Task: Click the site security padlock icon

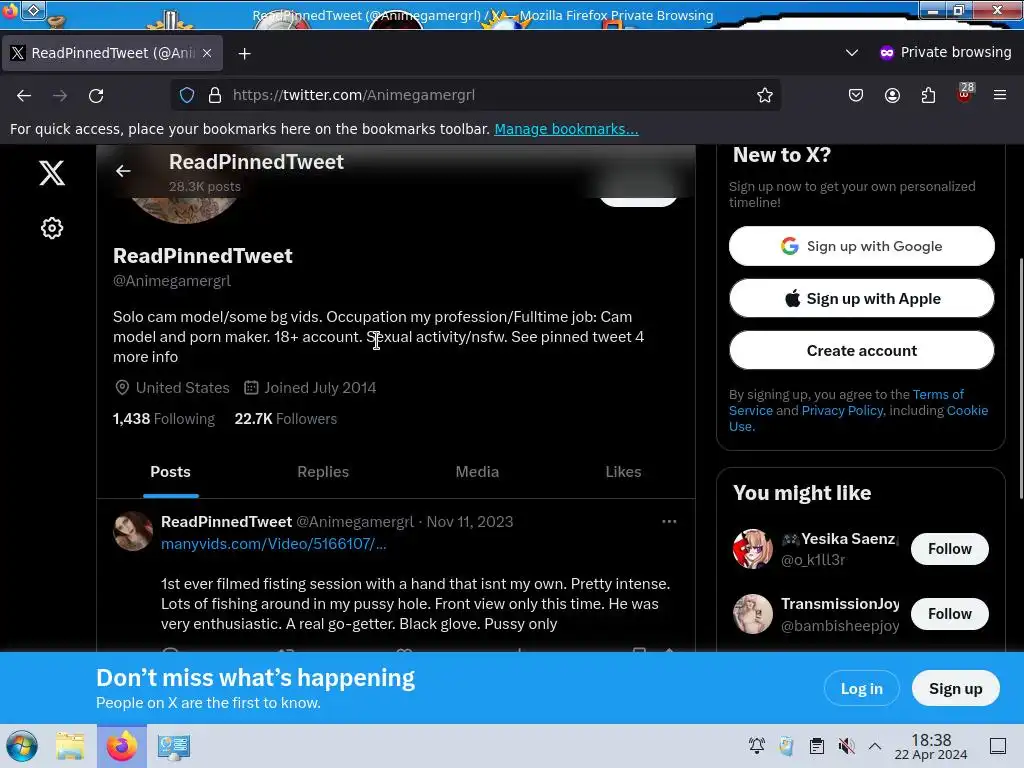Action: [x=215, y=95]
